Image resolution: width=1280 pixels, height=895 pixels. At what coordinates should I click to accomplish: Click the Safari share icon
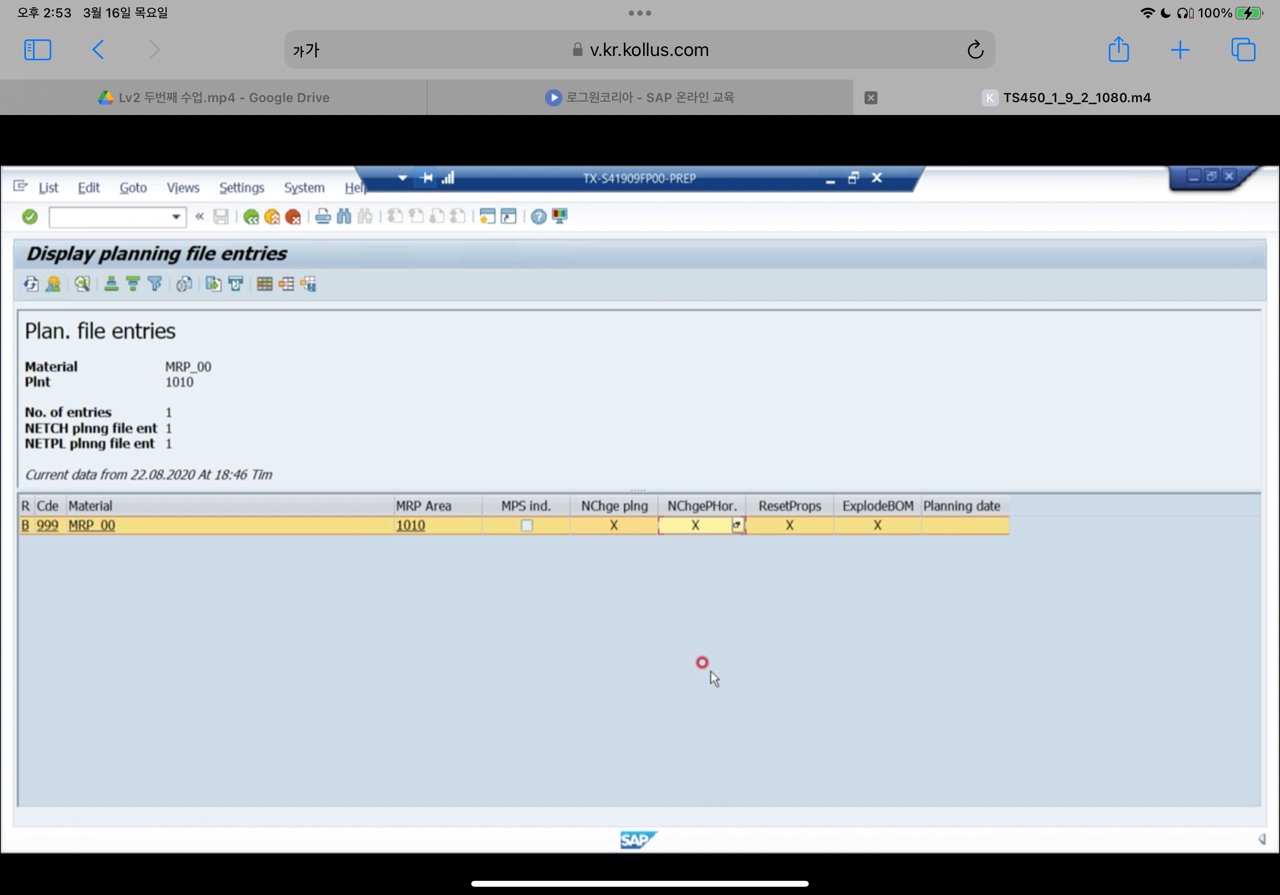(1119, 49)
